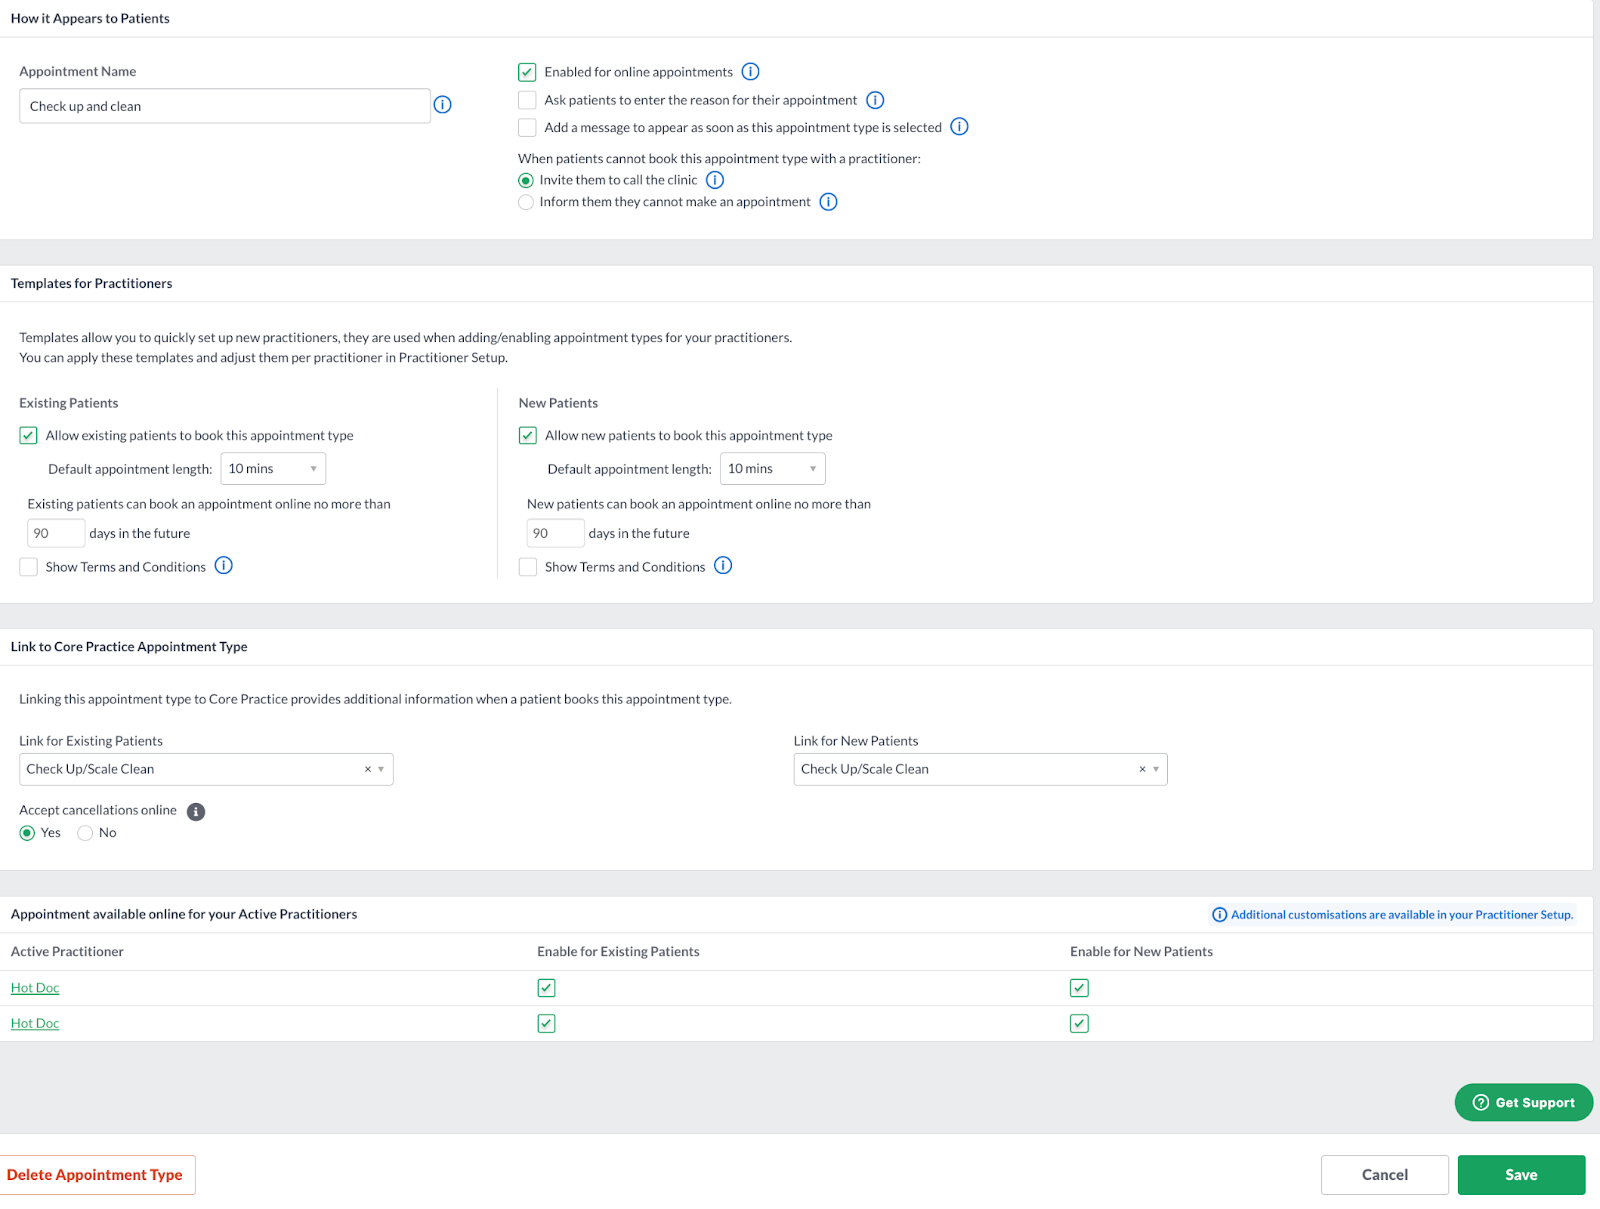Open Accept cancellations online info icon
1600x1209 pixels.
click(196, 812)
